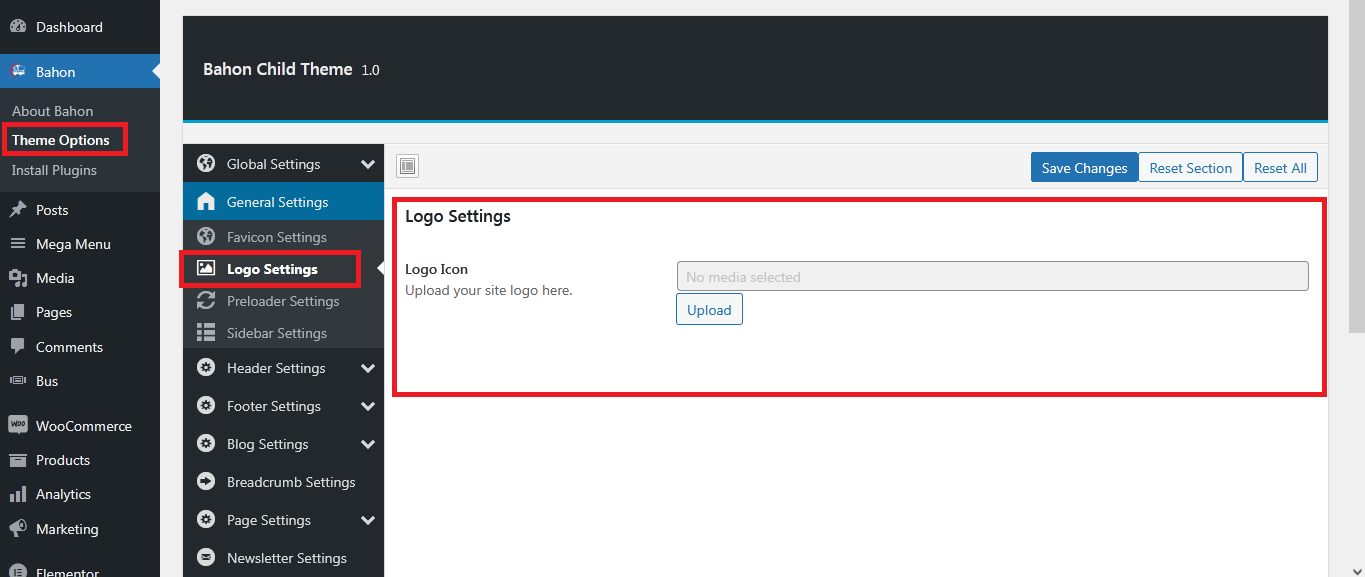Click the Upload logo button
This screenshot has height=577, width=1365.
(x=709, y=310)
